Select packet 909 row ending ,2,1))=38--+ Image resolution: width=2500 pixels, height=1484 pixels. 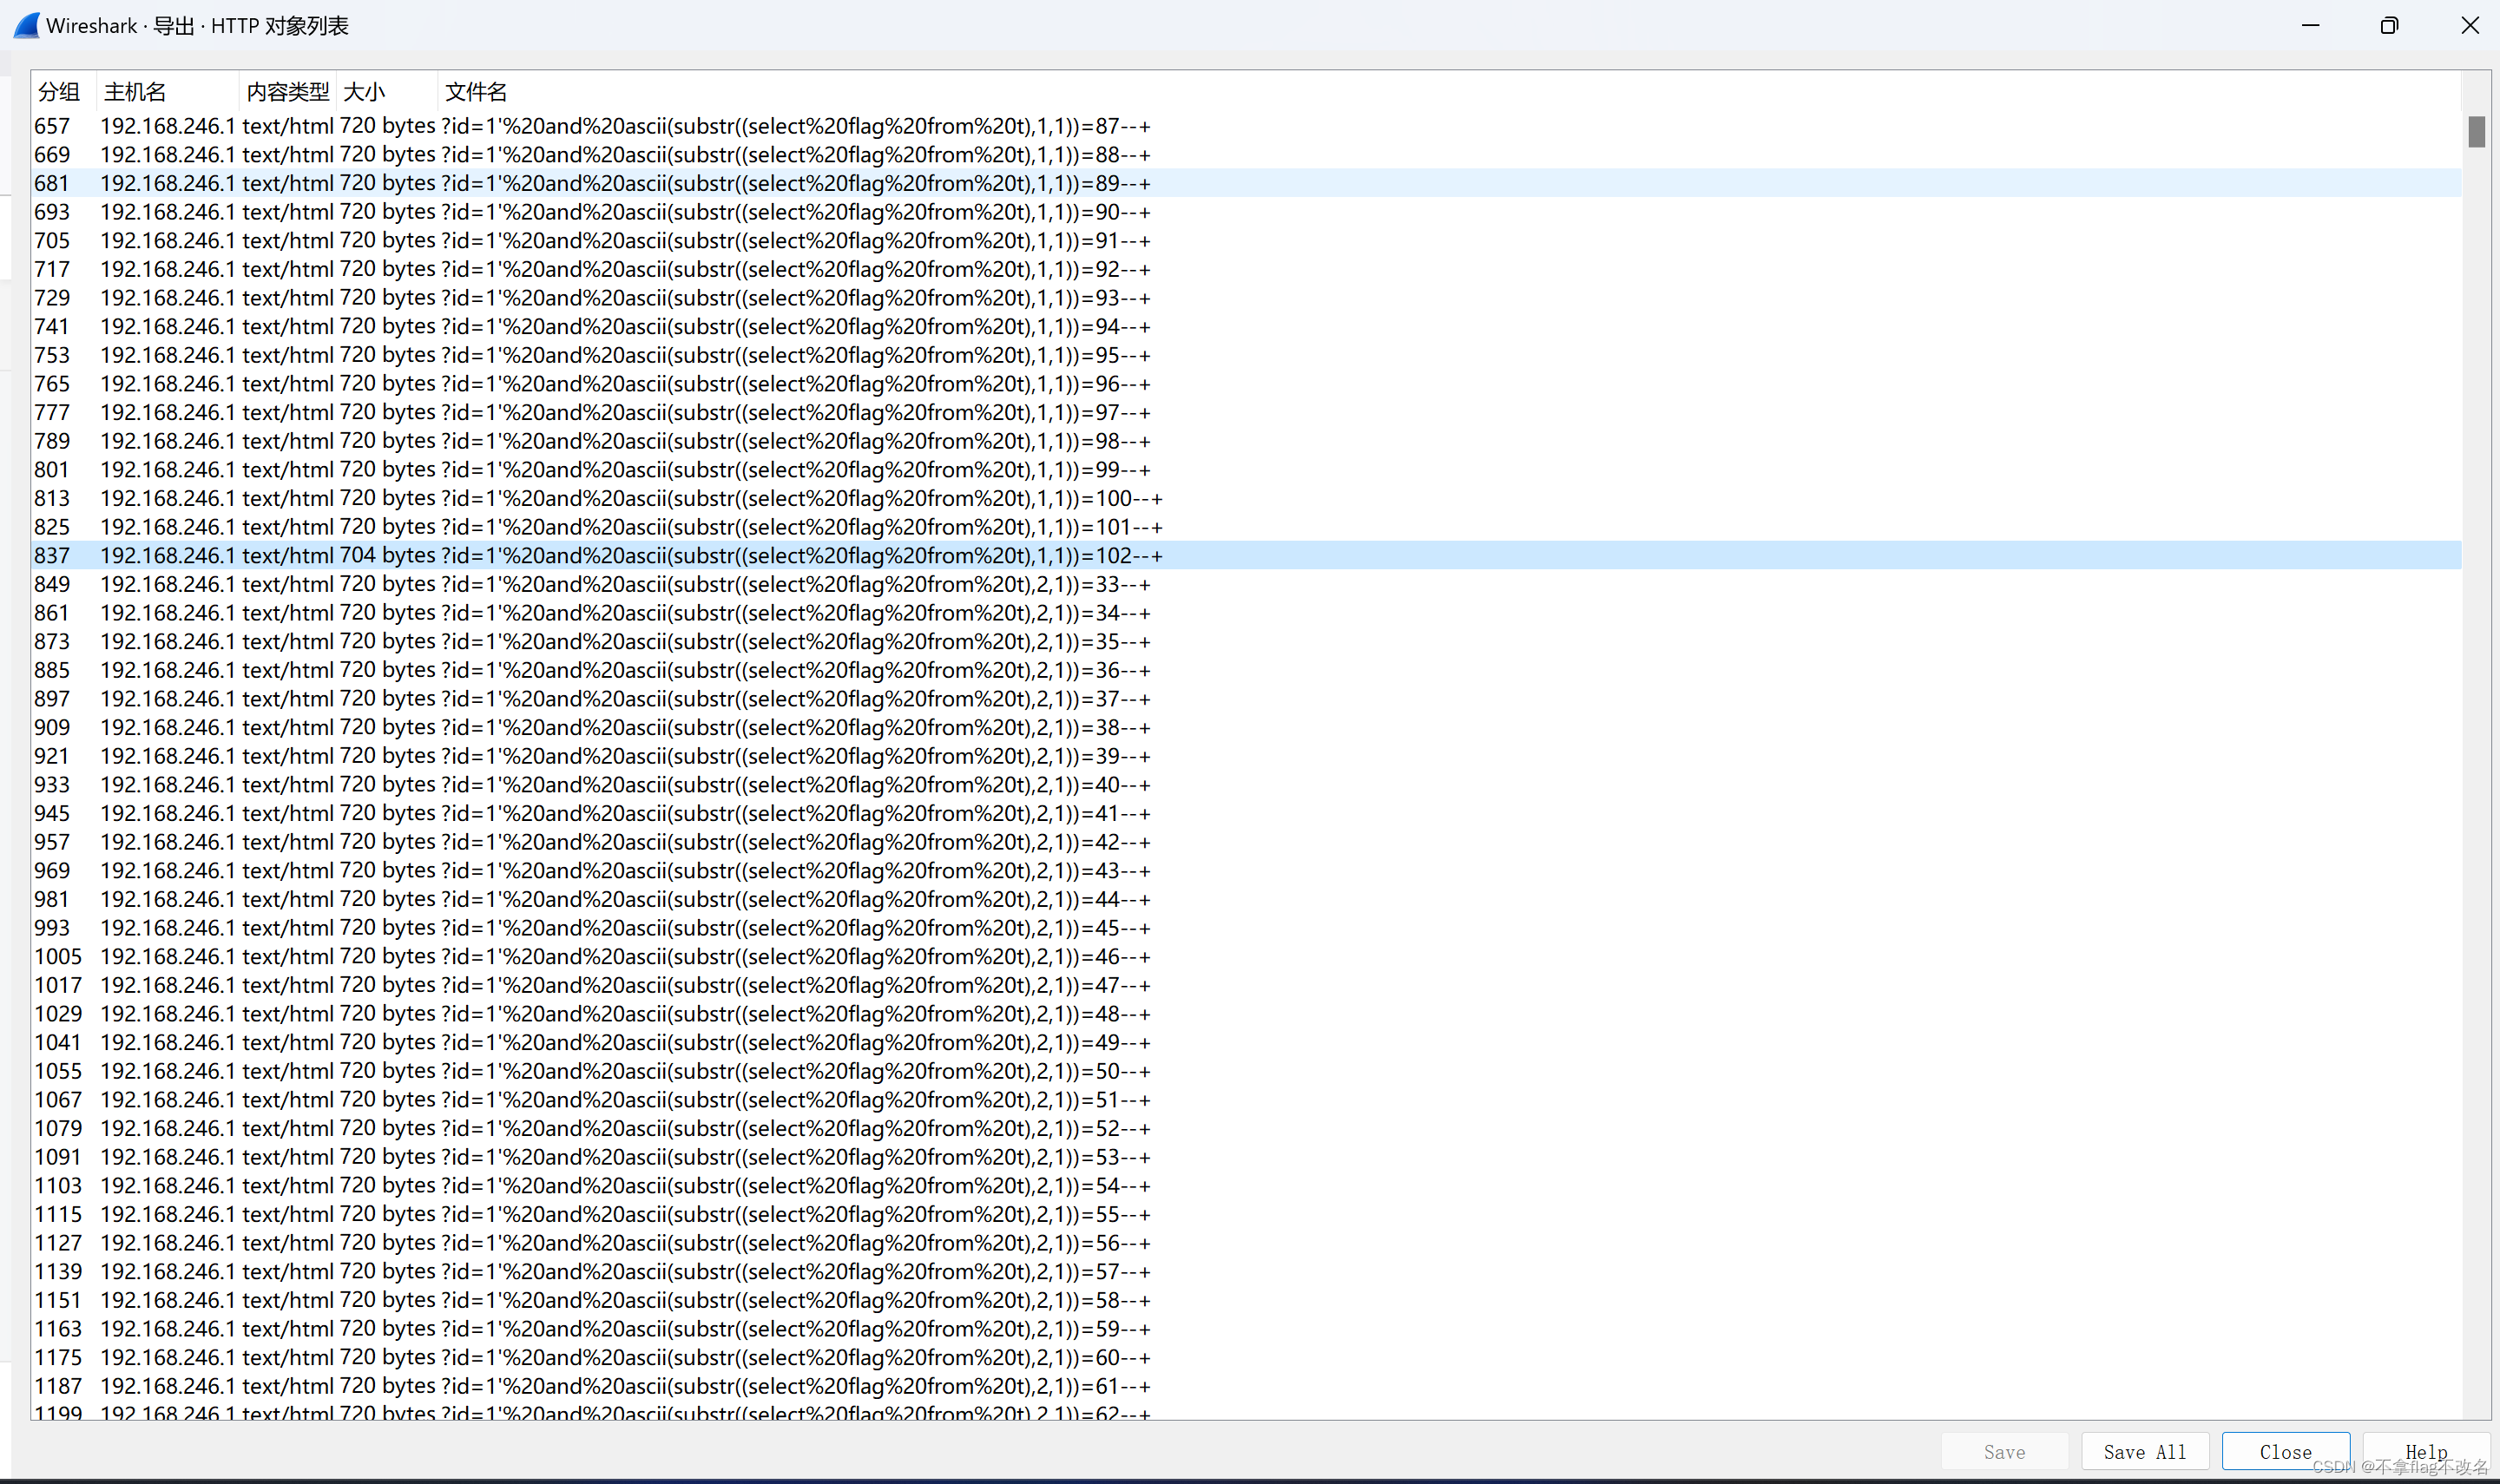pos(1246,727)
